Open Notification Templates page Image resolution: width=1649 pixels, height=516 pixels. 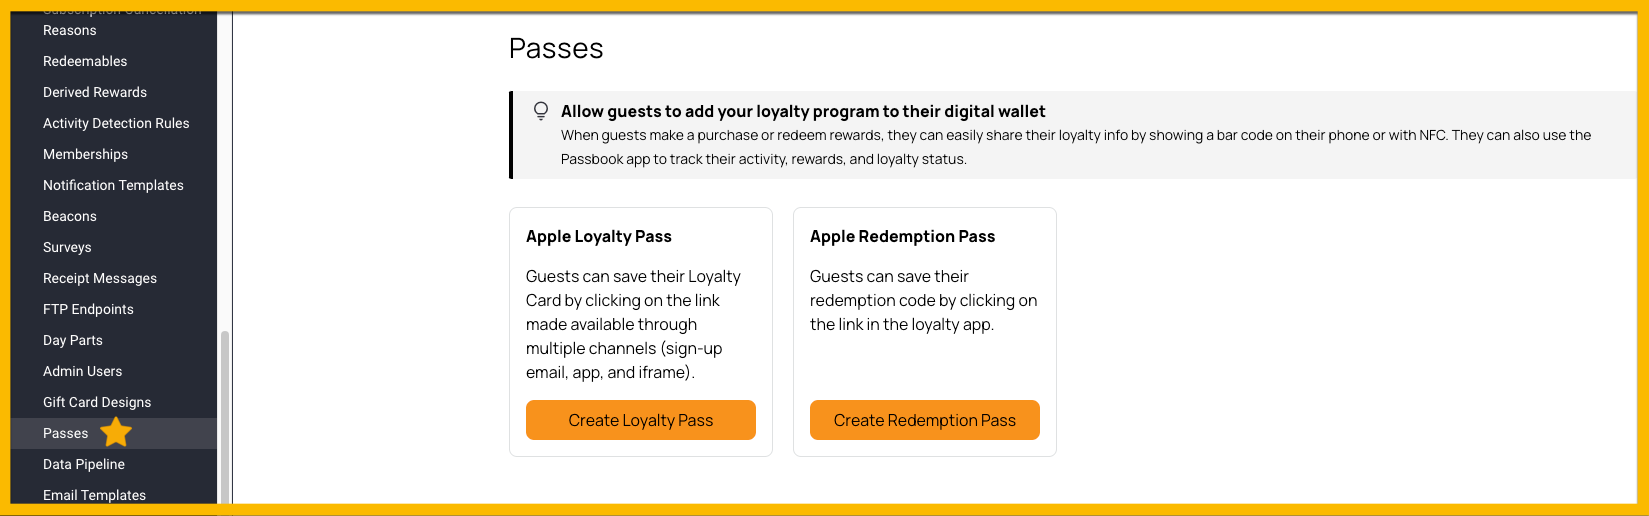point(113,185)
